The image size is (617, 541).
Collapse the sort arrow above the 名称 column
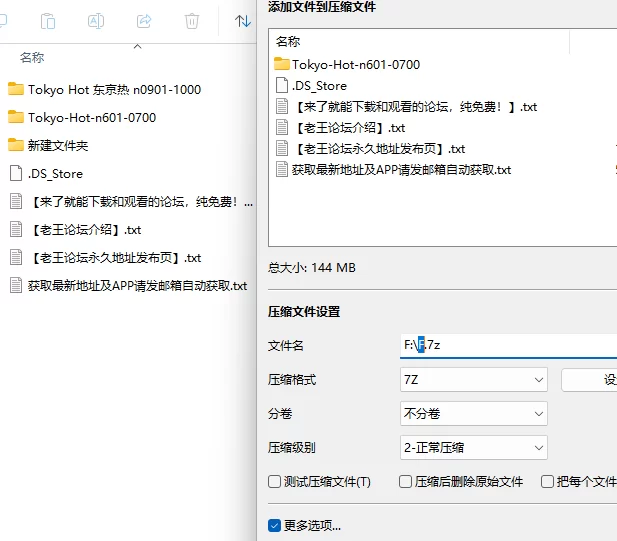tap(137, 46)
